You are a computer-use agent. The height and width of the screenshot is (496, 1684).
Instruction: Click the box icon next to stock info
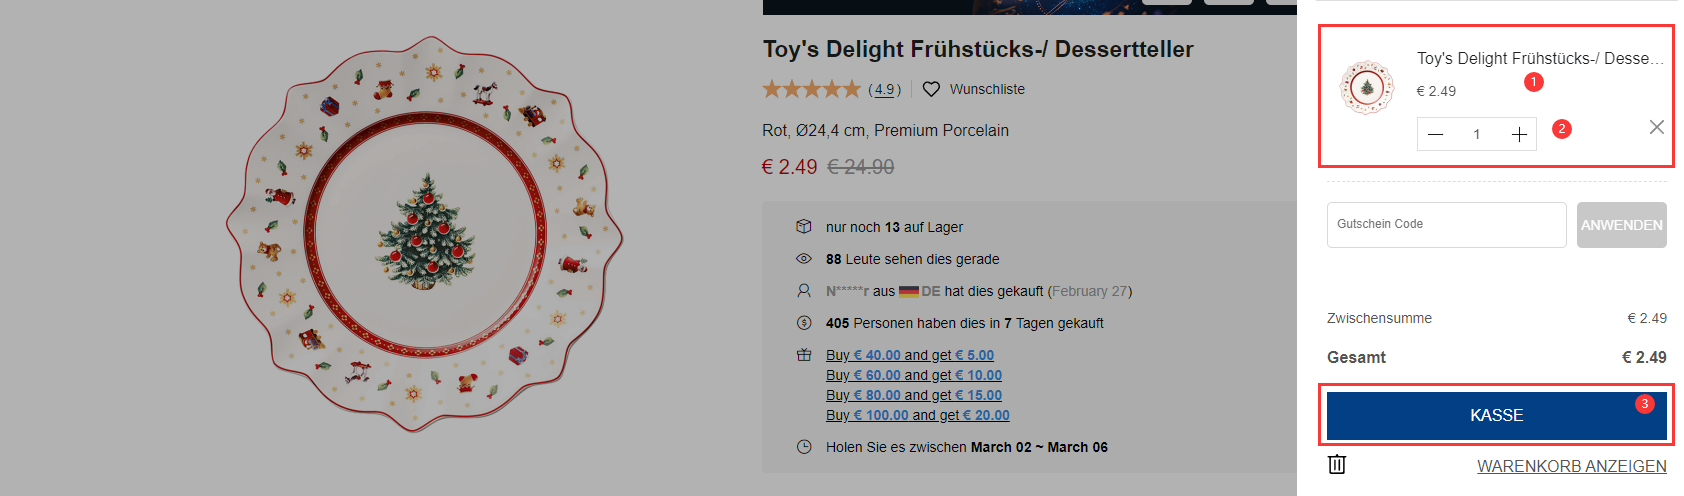(803, 227)
